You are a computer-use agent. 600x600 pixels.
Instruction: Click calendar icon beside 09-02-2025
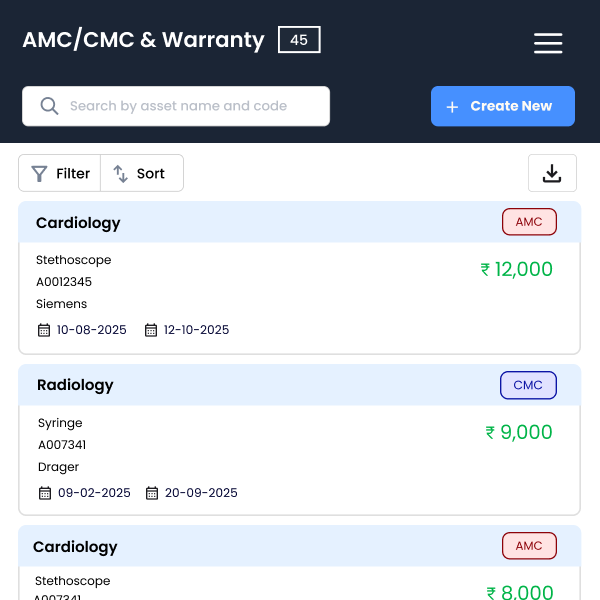tap(45, 493)
